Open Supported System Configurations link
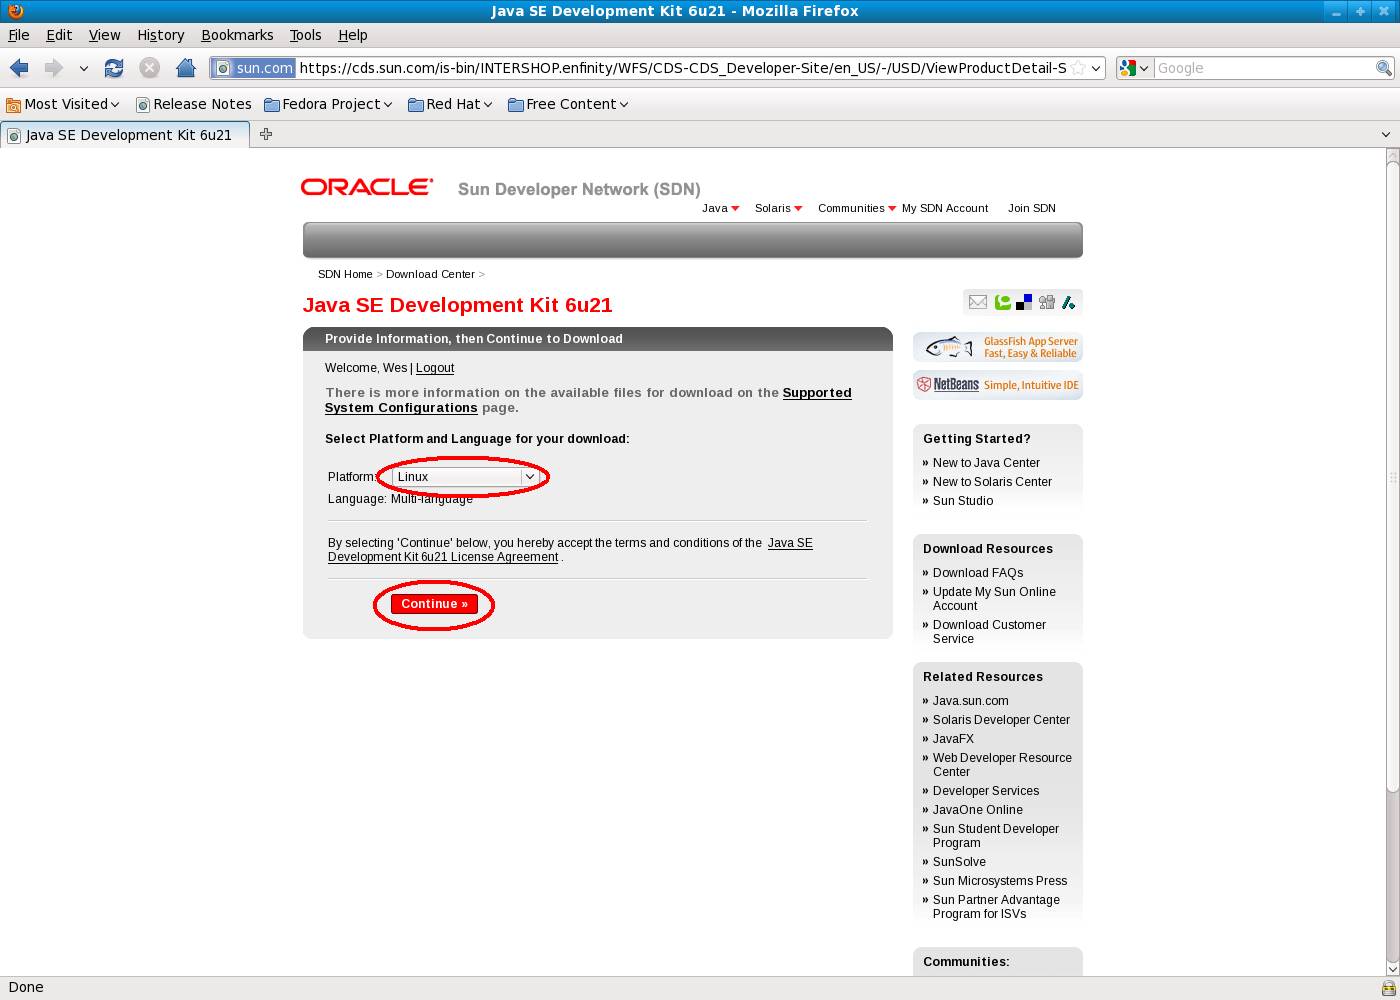The image size is (1400, 1000). point(588,400)
